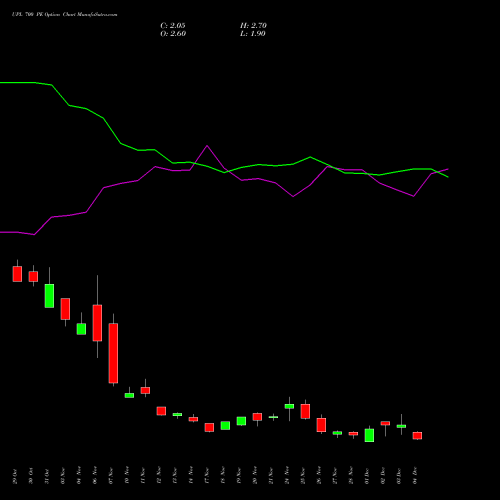500x500 pixels.
Task: Select the '29 Oct' date label
Action: [15, 476]
